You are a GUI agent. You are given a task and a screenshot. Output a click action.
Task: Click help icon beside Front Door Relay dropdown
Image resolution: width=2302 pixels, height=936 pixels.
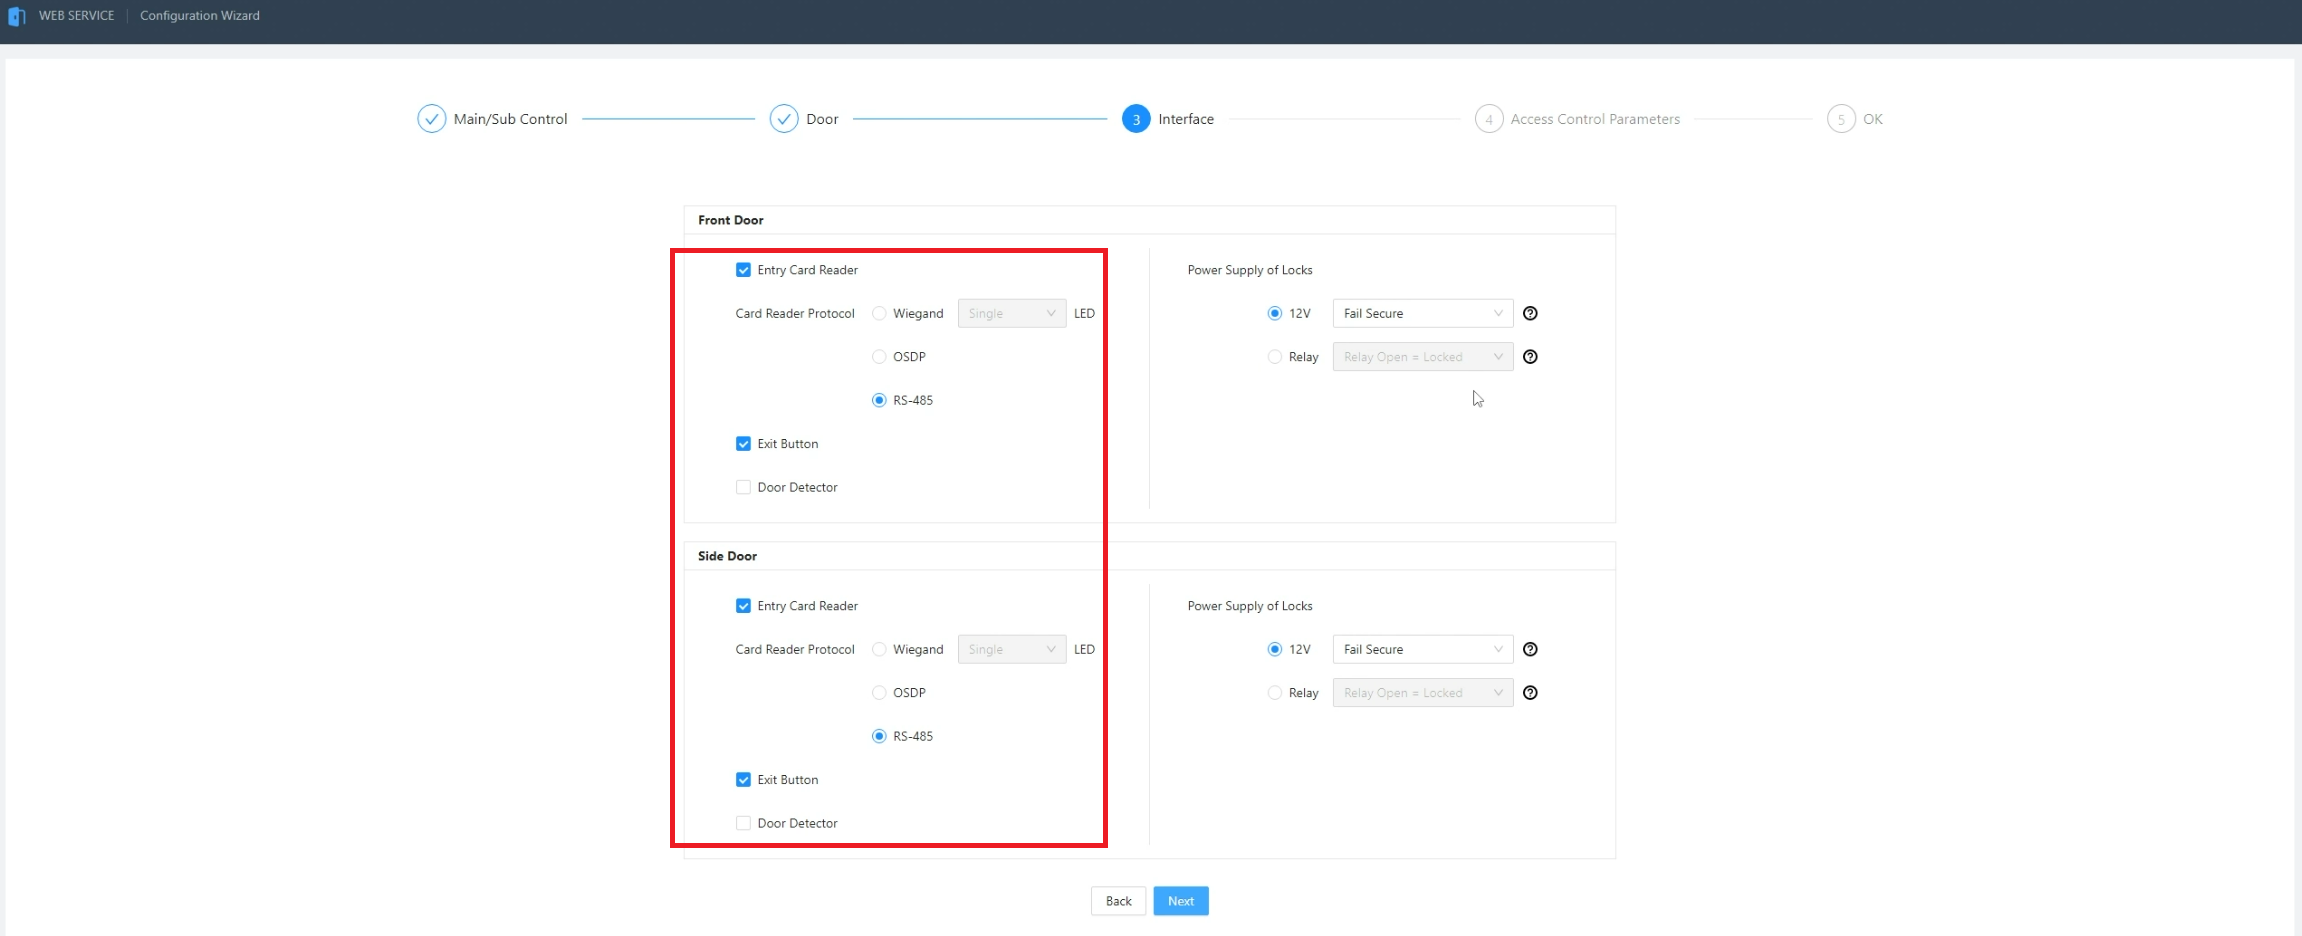coord(1529,357)
